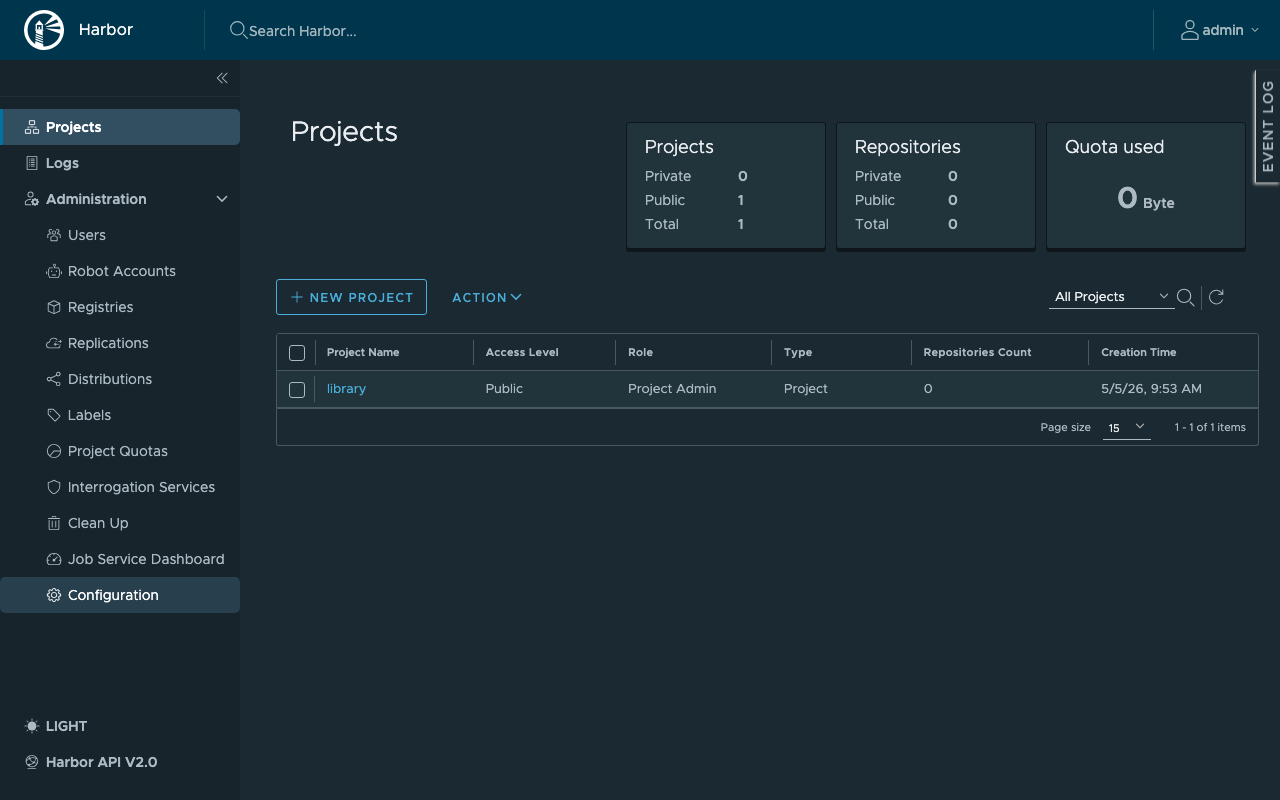Viewport: 1280px width, 800px height.
Task: Open the admin account dropdown
Action: [x=1219, y=30]
